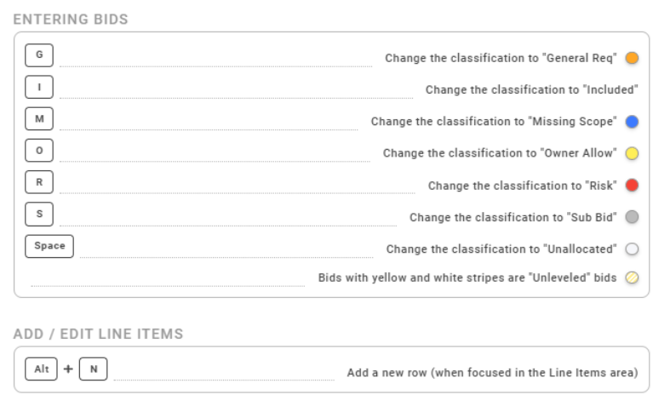Click the I key shortcut badge
670x412 pixels.
tap(39, 87)
